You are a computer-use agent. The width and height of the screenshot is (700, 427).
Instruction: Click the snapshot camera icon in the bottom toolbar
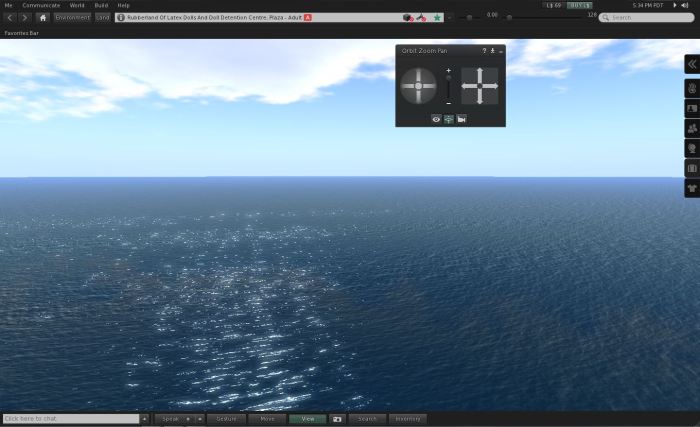click(x=338, y=419)
